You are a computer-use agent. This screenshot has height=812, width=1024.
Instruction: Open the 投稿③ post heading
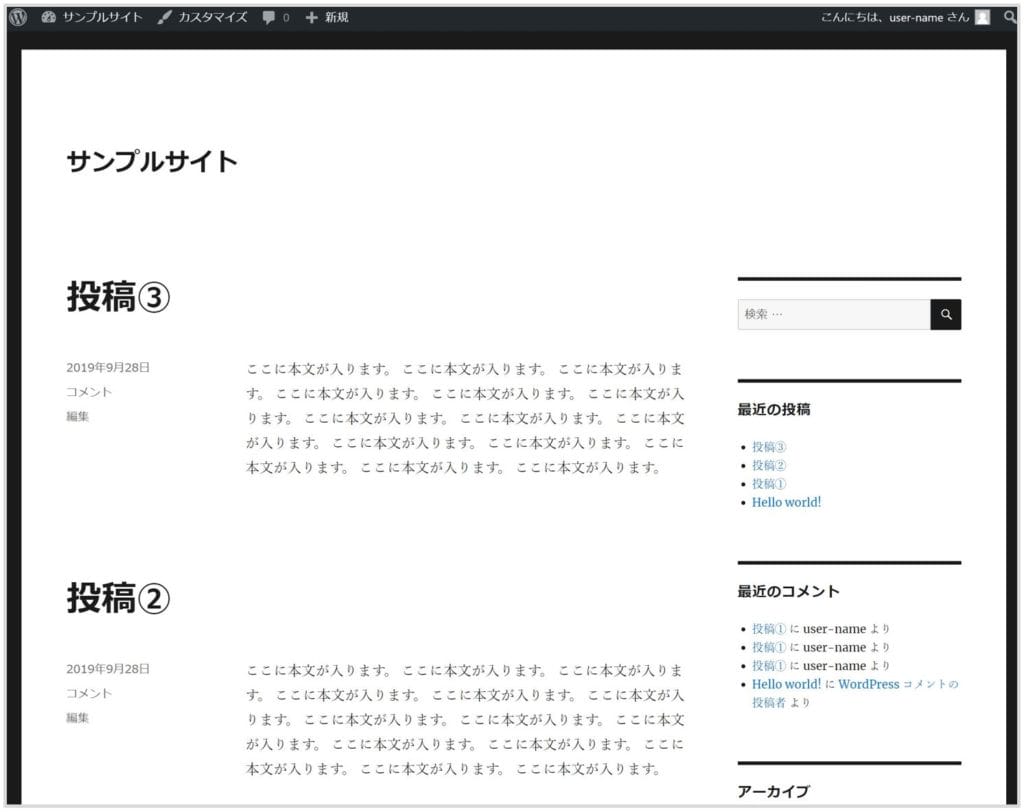pos(118,296)
